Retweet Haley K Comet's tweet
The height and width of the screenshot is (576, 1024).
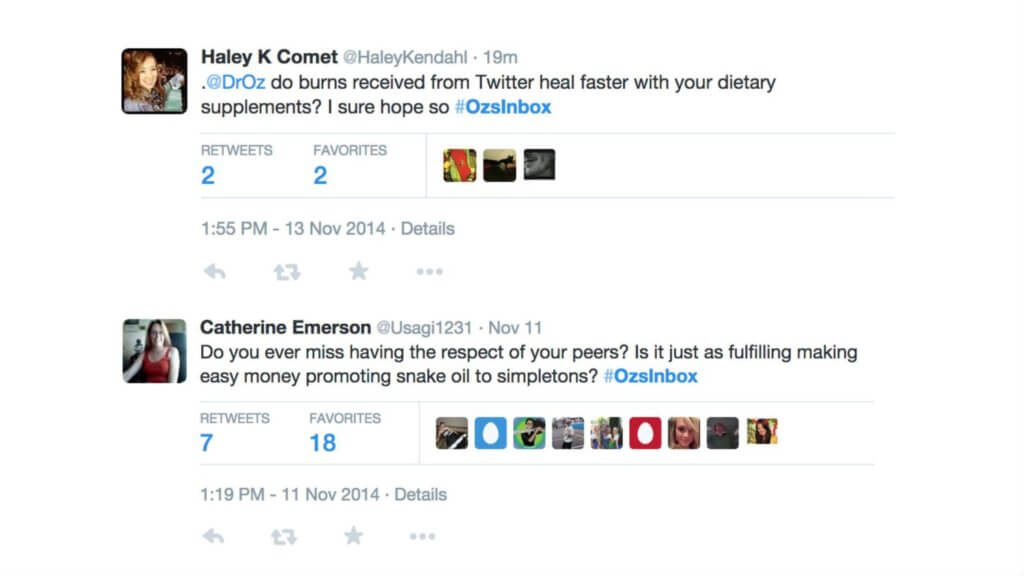[x=286, y=272]
